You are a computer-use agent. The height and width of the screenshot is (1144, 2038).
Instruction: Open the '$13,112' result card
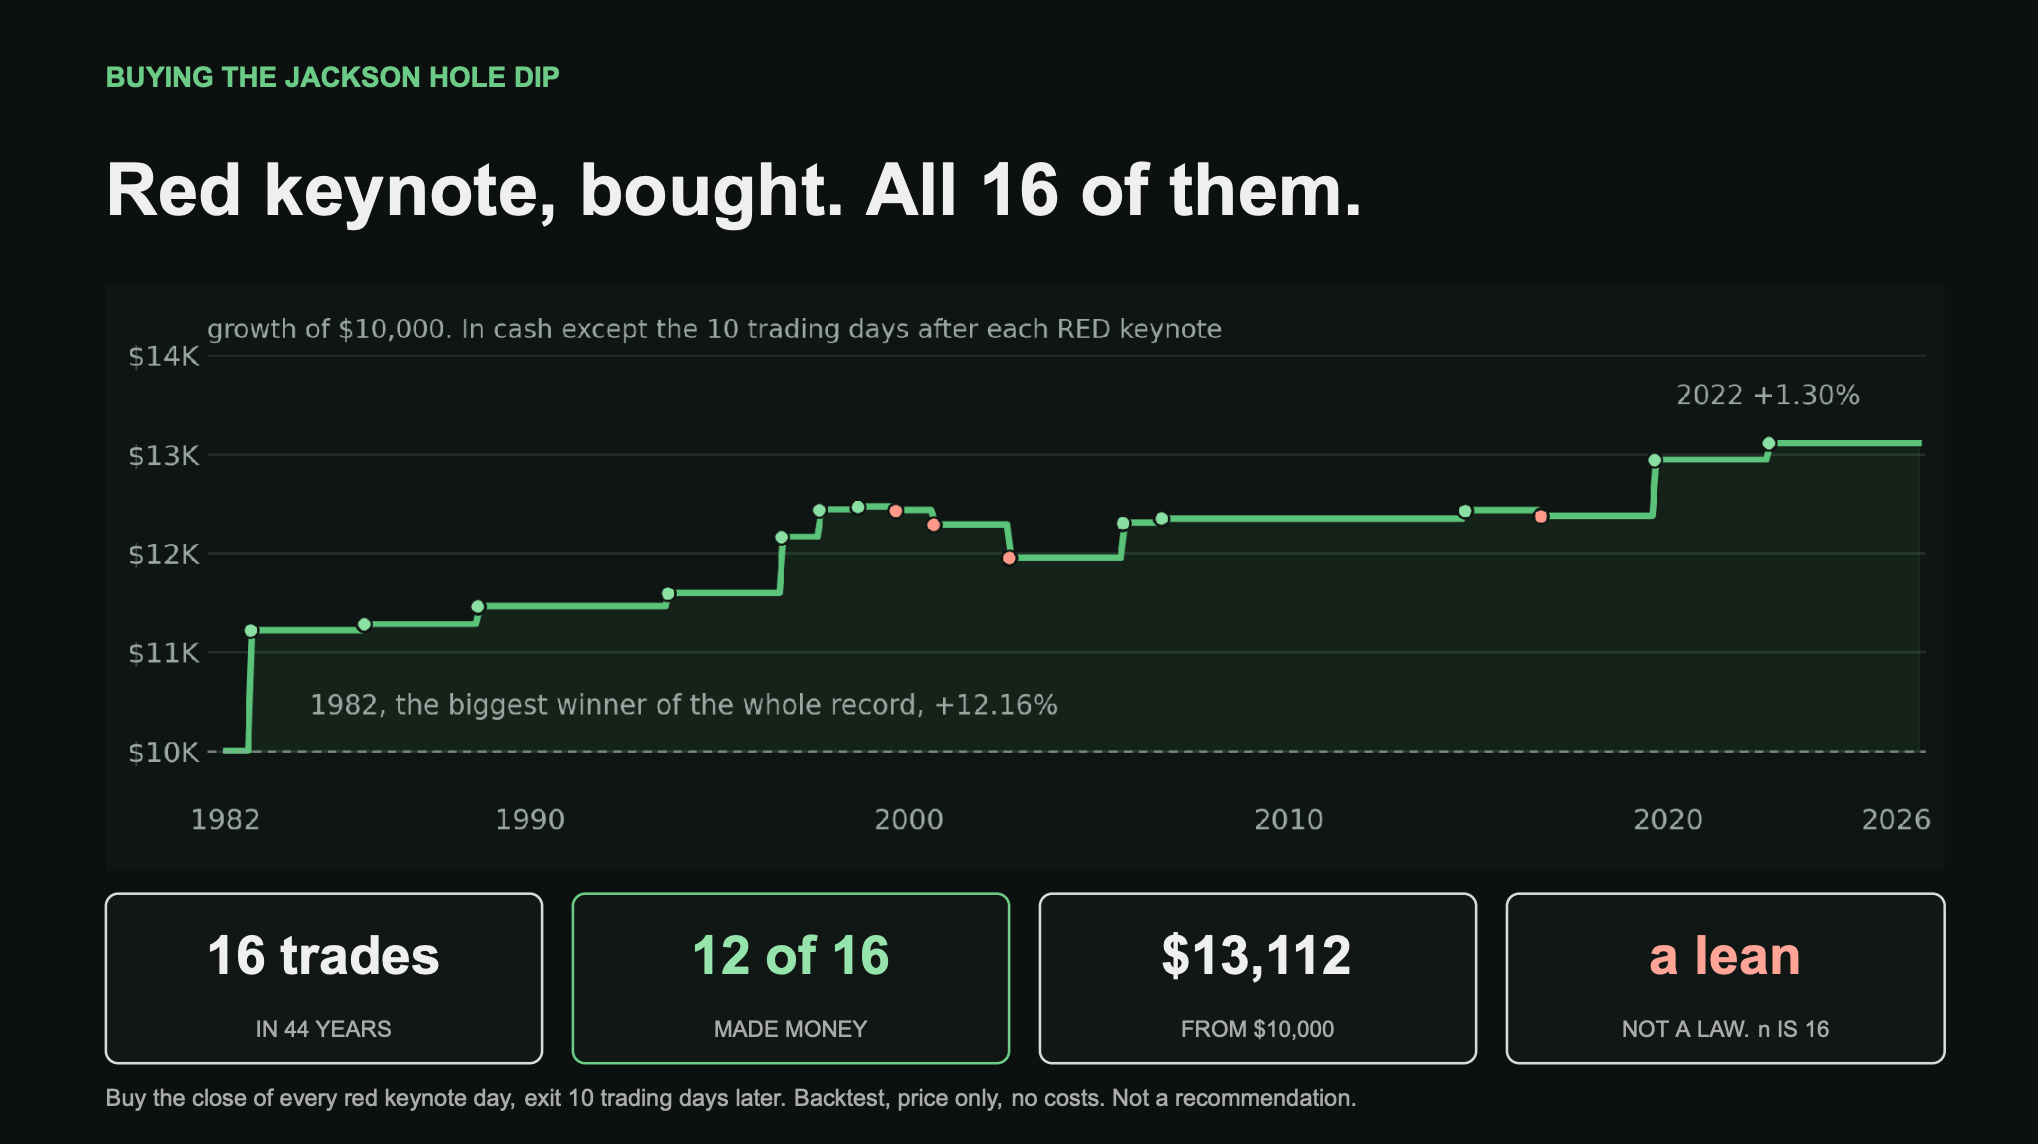1257,978
